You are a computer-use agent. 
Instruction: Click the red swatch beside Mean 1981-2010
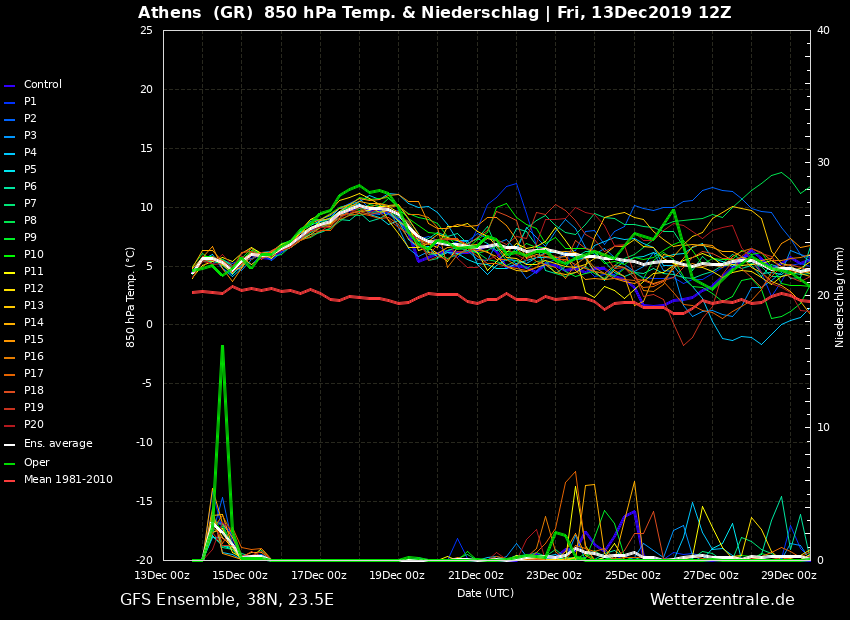[x=10, y=481]
